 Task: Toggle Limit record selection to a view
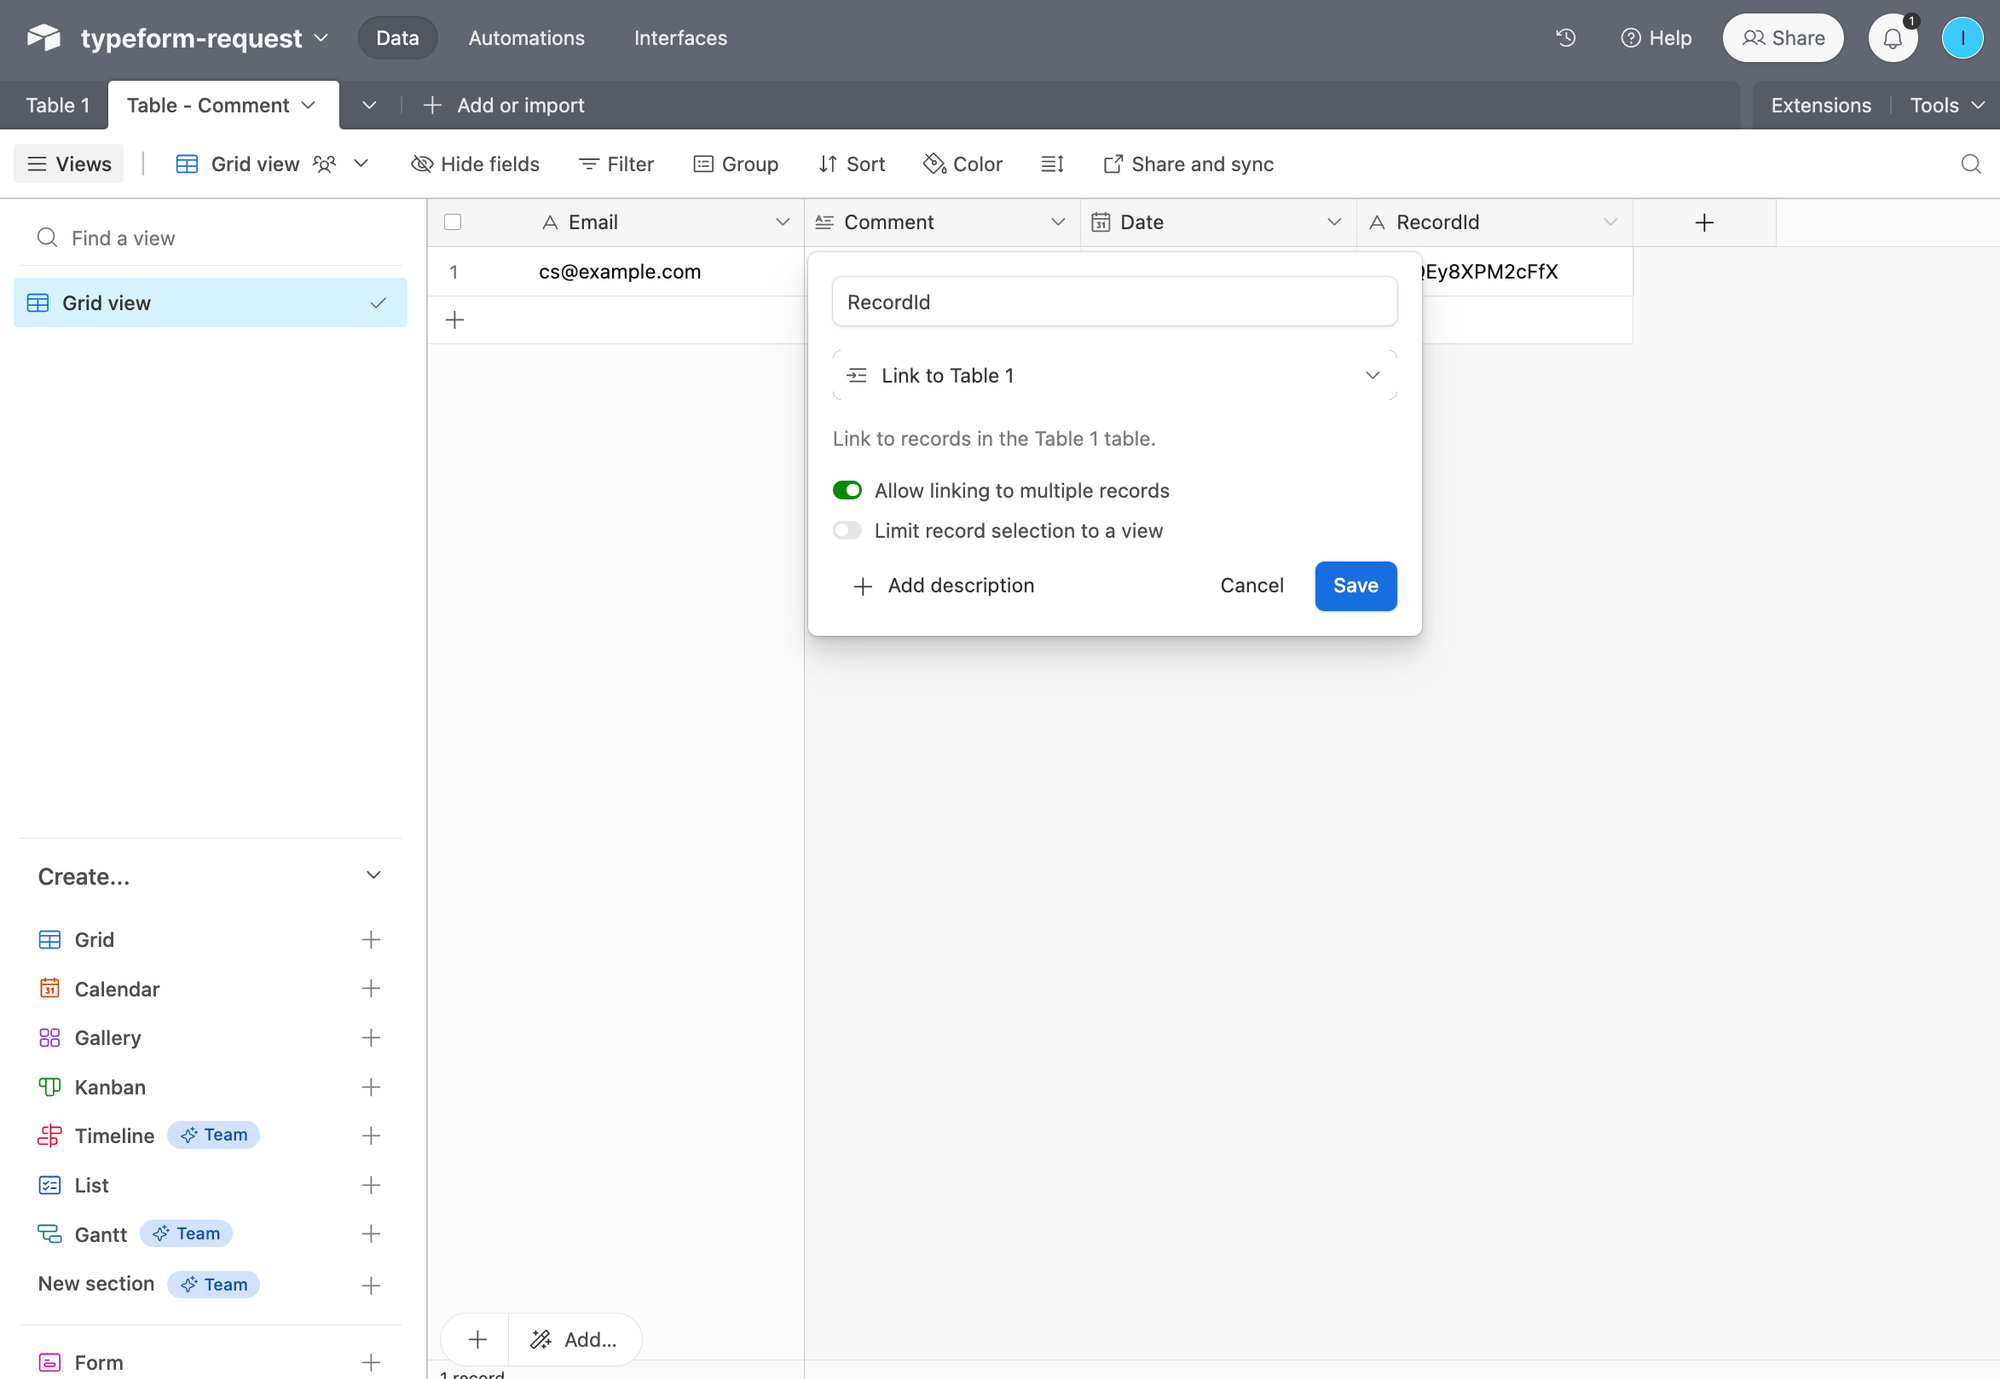coord(847,531)
